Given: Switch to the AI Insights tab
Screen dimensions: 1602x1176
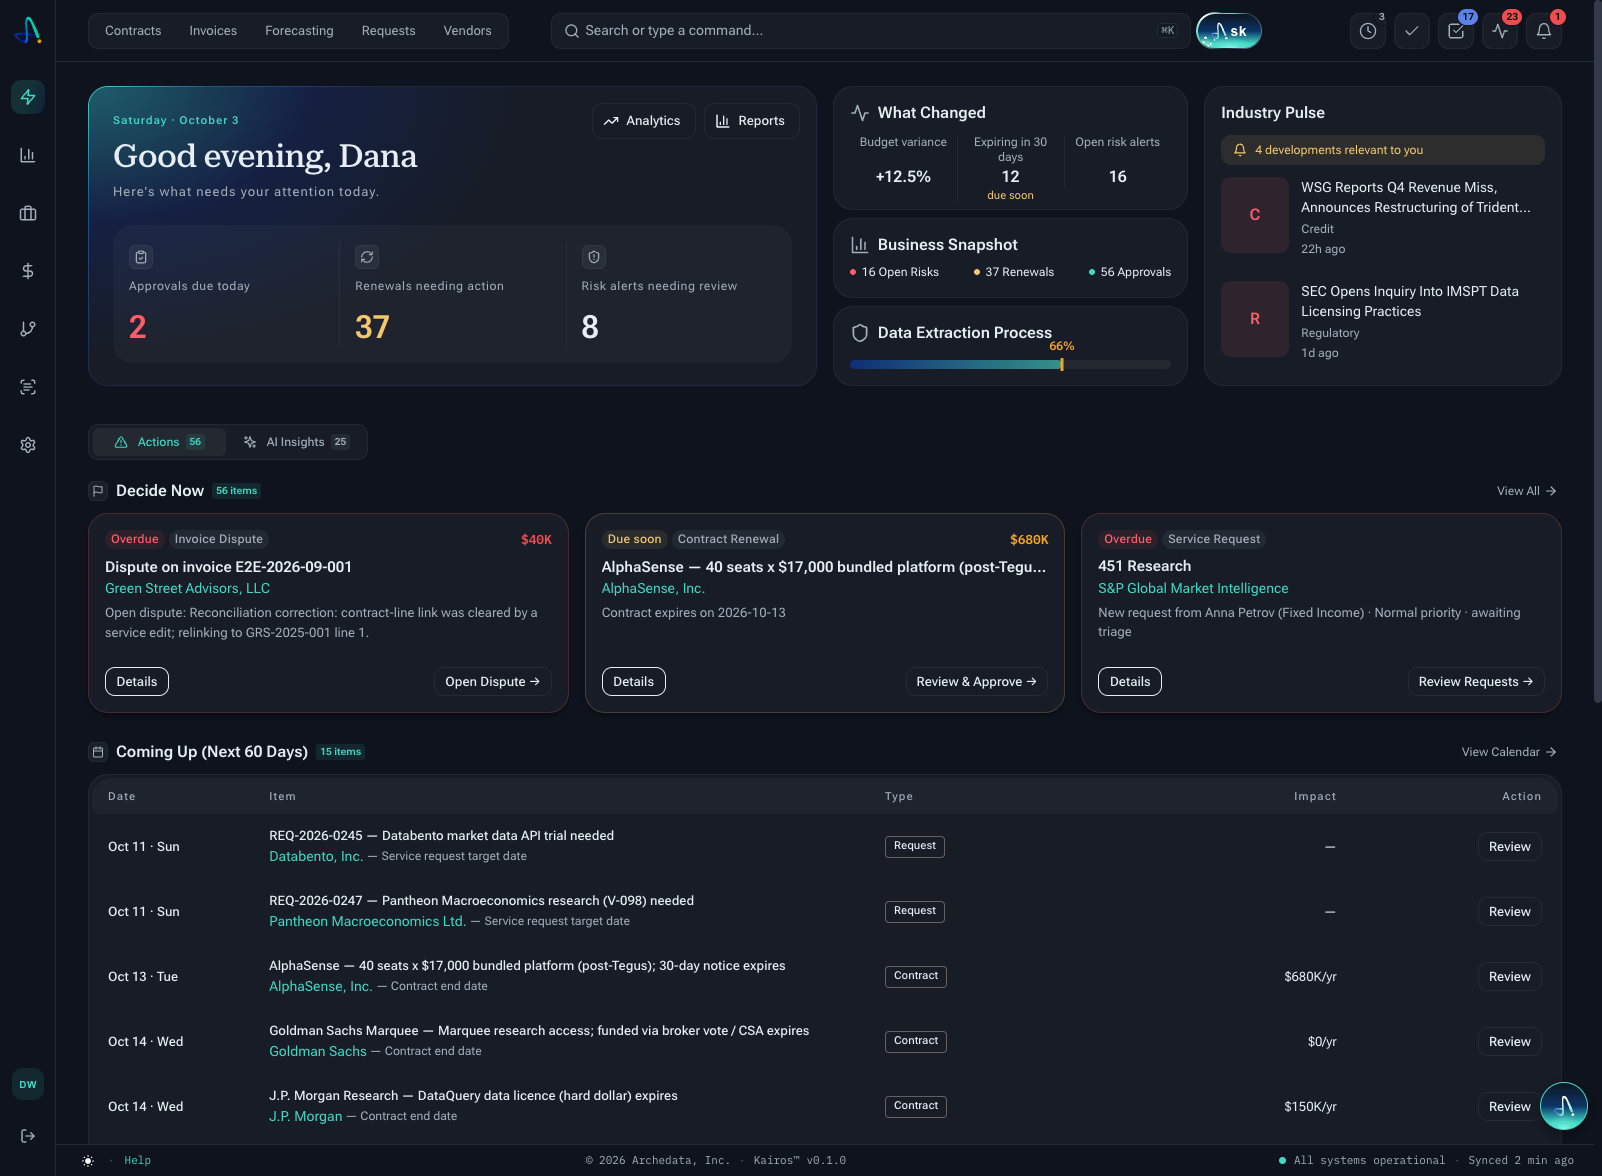Looking at the screenshot, I should pyautogui.click(x=296, y=442).
